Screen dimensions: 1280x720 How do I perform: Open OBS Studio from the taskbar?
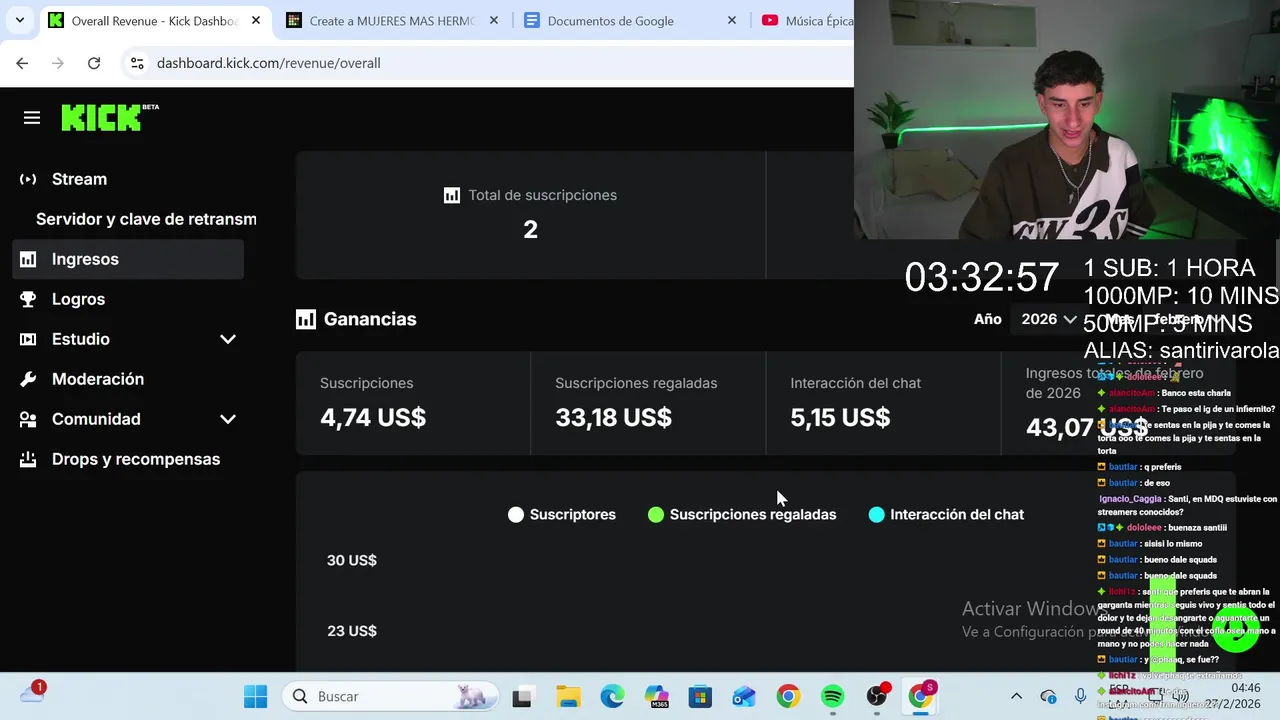click(x=877, y=696)
